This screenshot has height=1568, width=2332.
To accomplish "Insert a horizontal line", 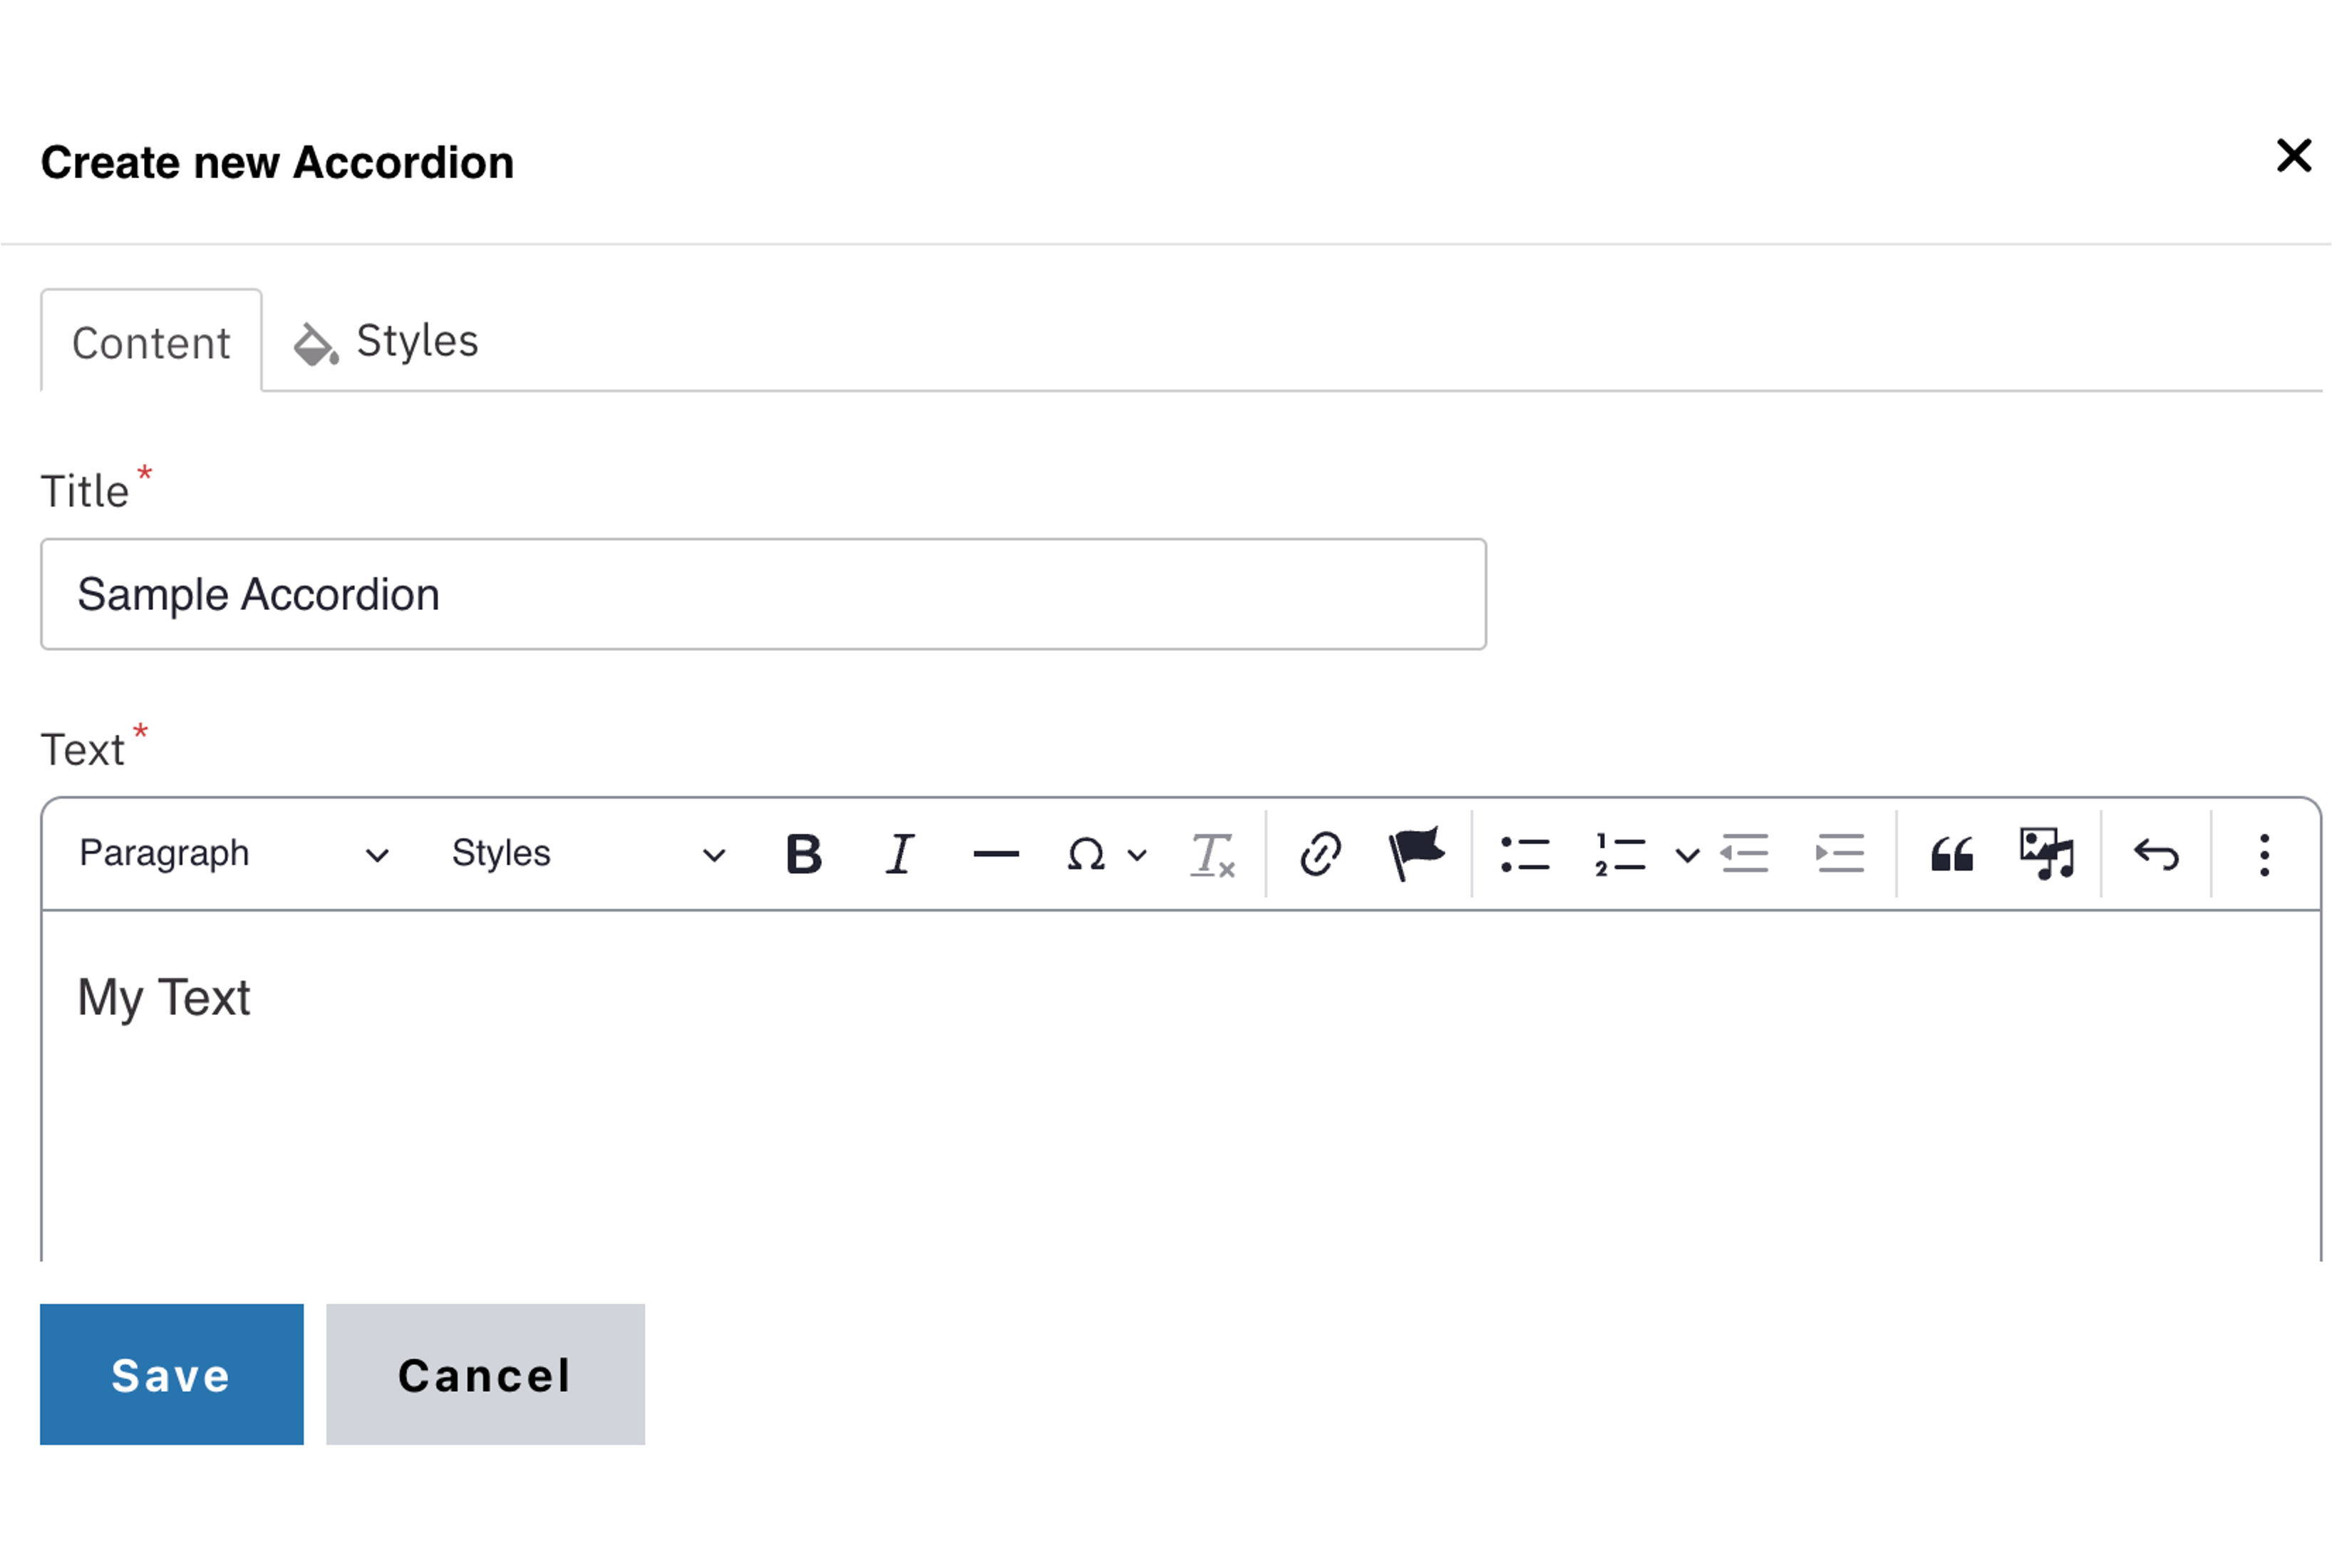I will click(995, 854).
